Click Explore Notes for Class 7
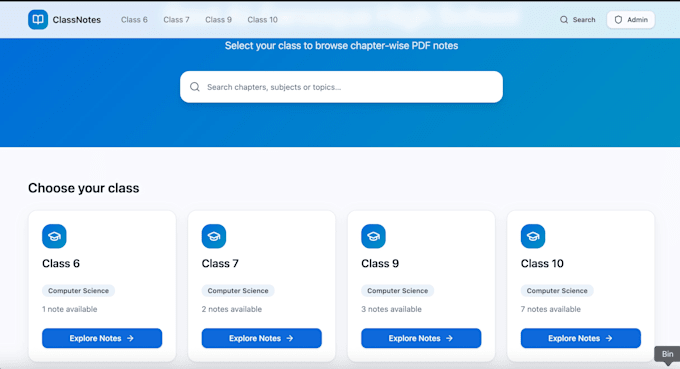 coord(262,338)
